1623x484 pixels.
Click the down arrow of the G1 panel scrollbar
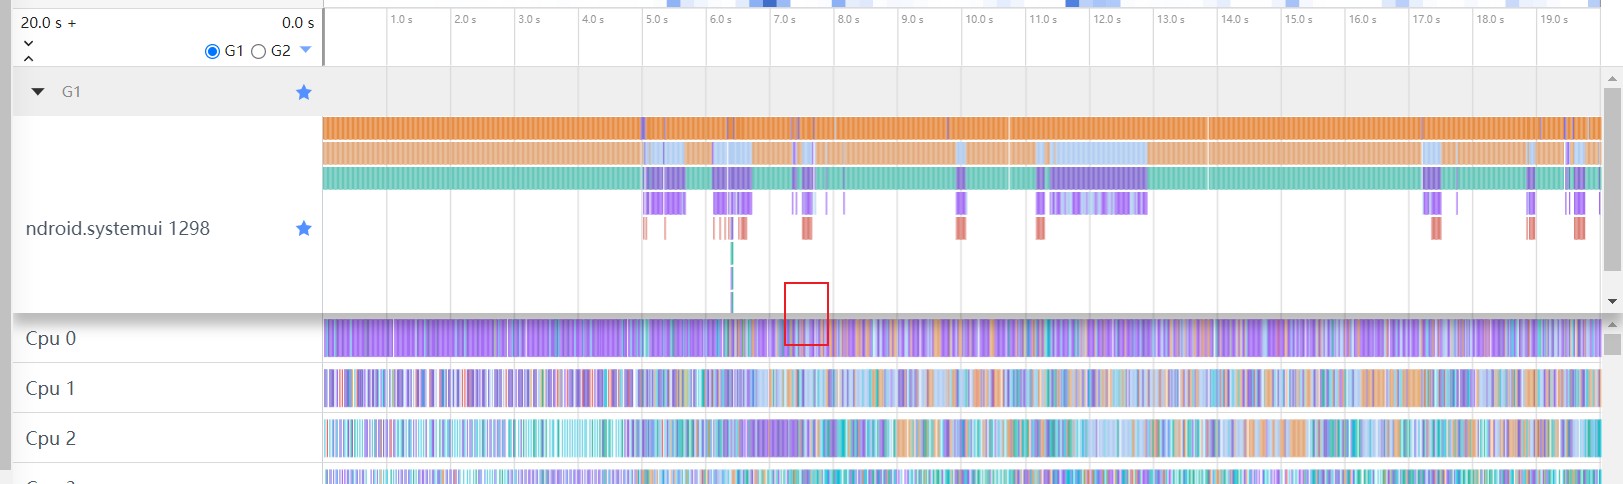coord(1612,301)
